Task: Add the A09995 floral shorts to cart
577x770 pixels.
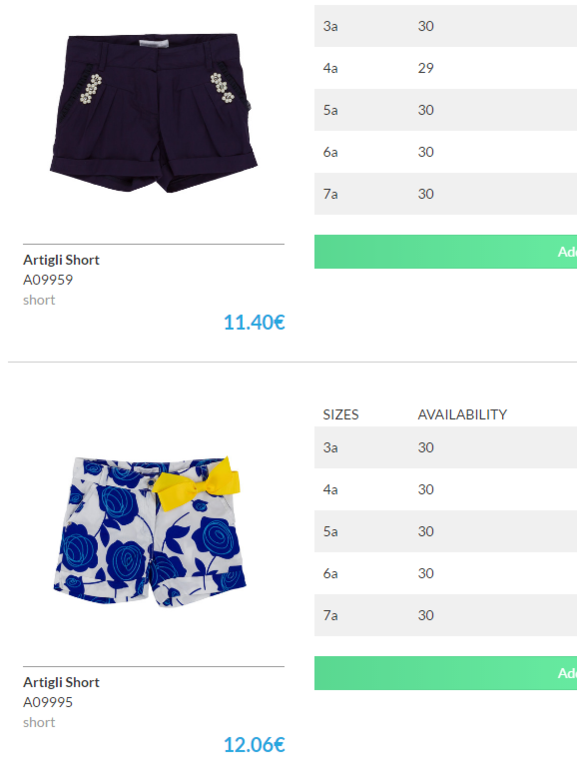Action: tap(445, 673)
